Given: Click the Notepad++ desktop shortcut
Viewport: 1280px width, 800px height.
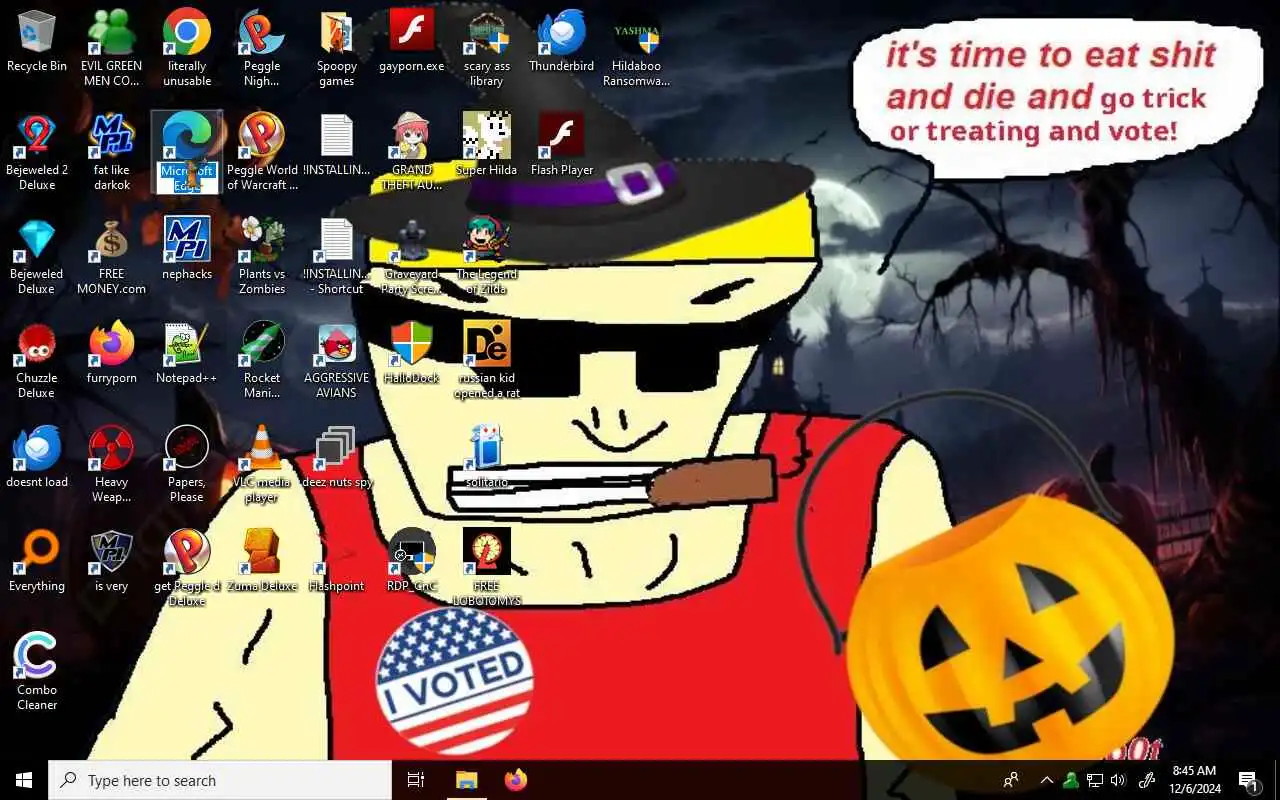Looking at the screenshot, I should point(187,354).
